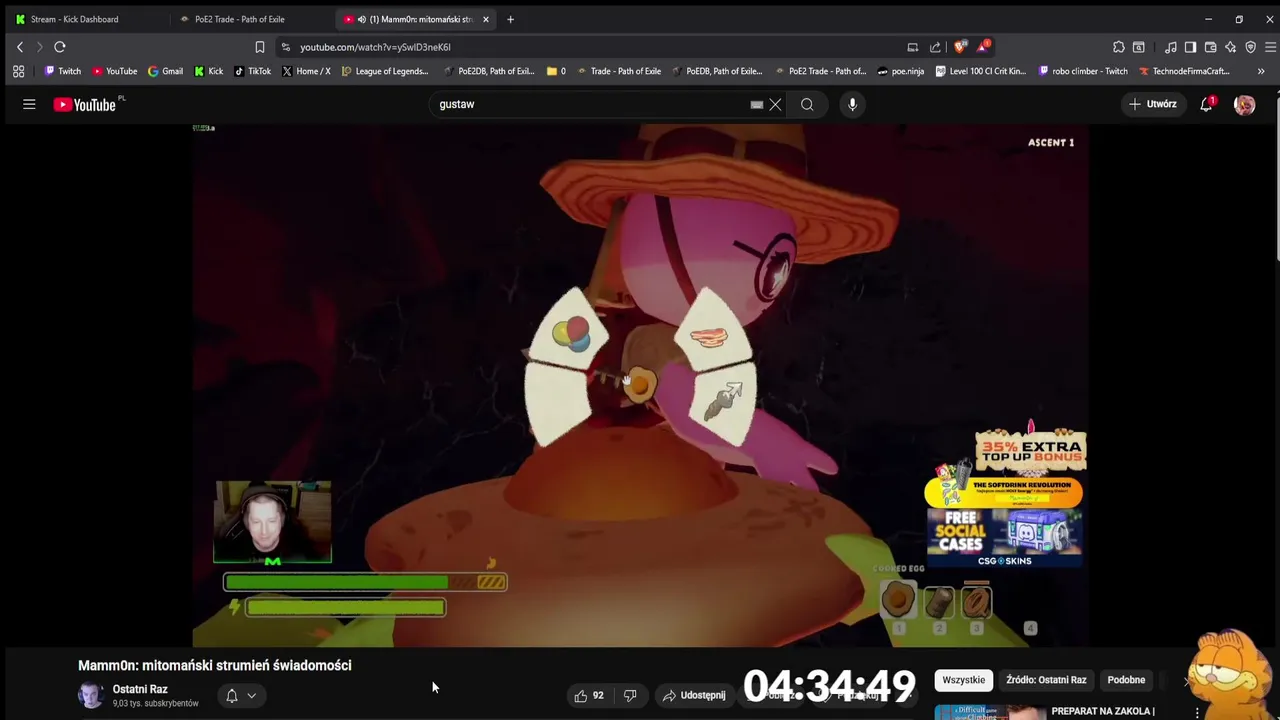Open site settings icon in address bar
This screenshot has width=1280, height=720.
coord(286,47)
